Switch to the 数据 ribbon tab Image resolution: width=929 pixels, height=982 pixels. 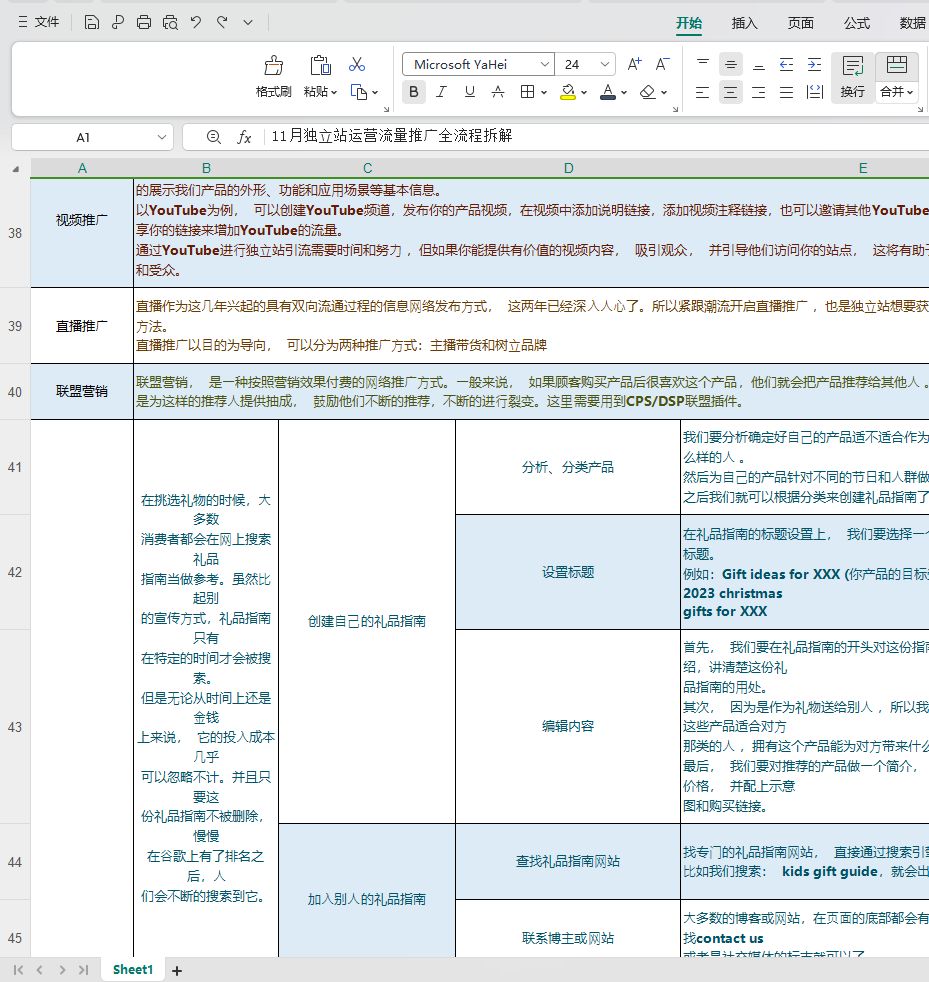(x=912, y=23)
